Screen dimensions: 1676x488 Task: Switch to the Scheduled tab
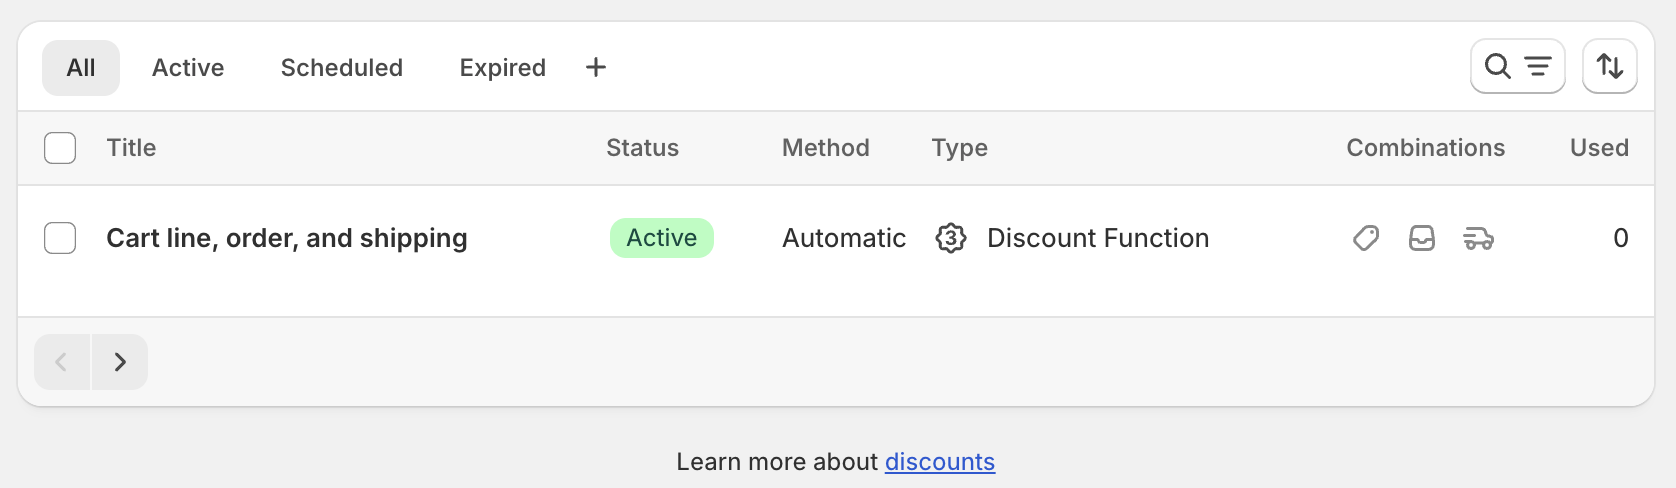click(342, 68)
